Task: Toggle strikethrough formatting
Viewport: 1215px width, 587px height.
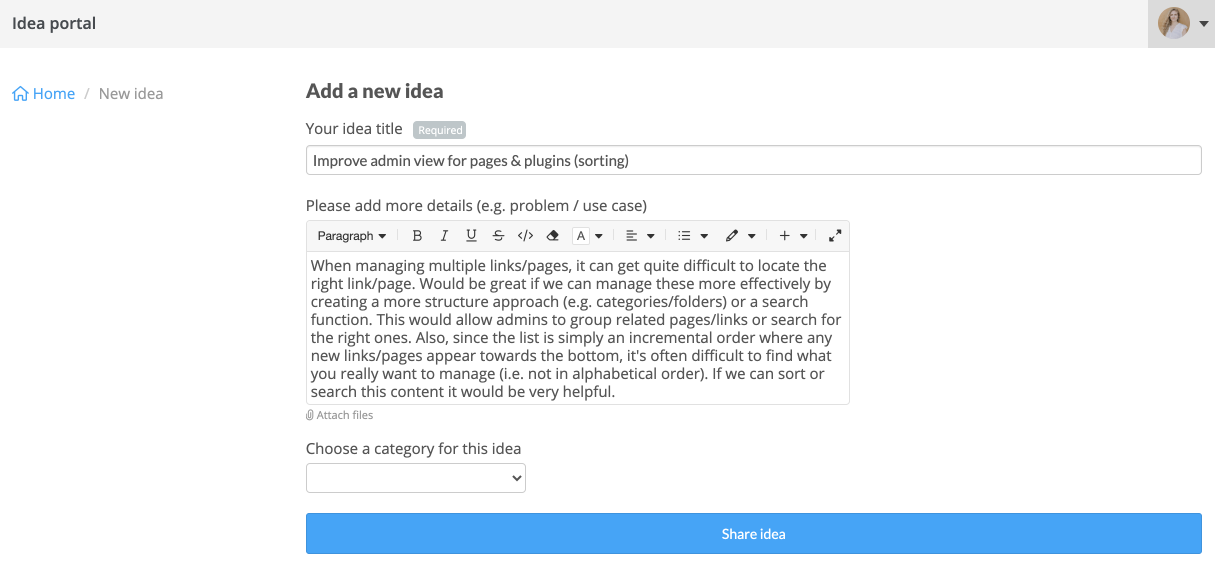Action: point(498,236)
